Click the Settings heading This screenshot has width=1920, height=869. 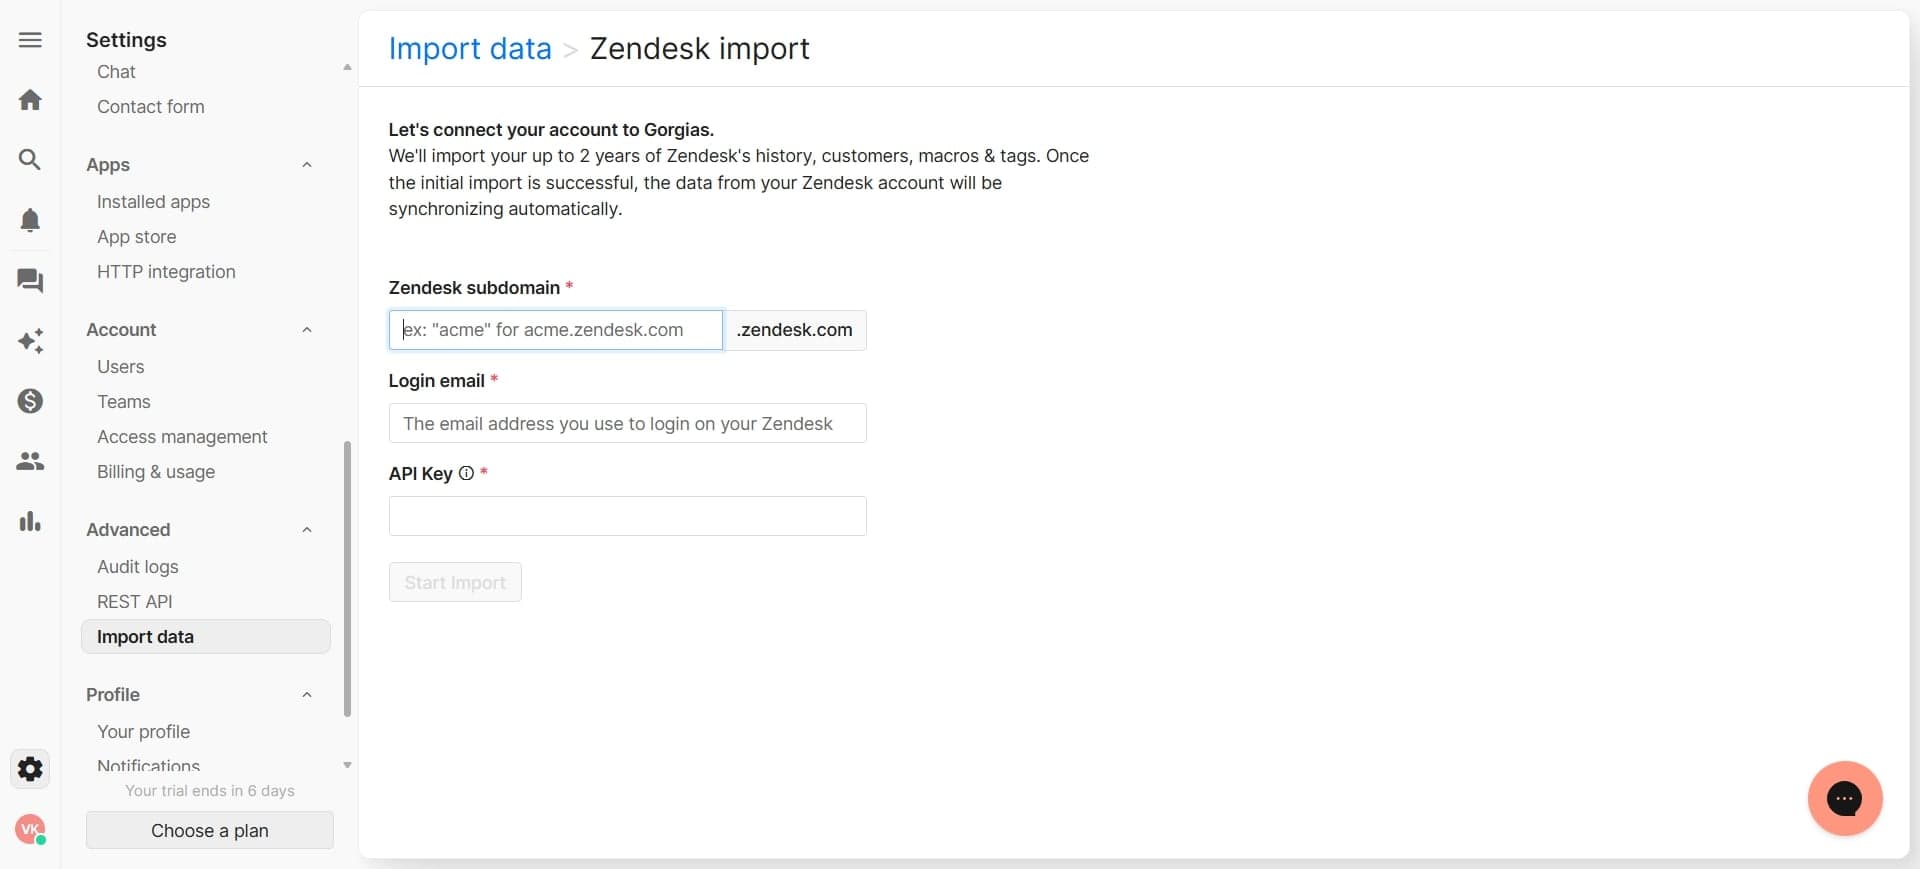tap(126, 40)
